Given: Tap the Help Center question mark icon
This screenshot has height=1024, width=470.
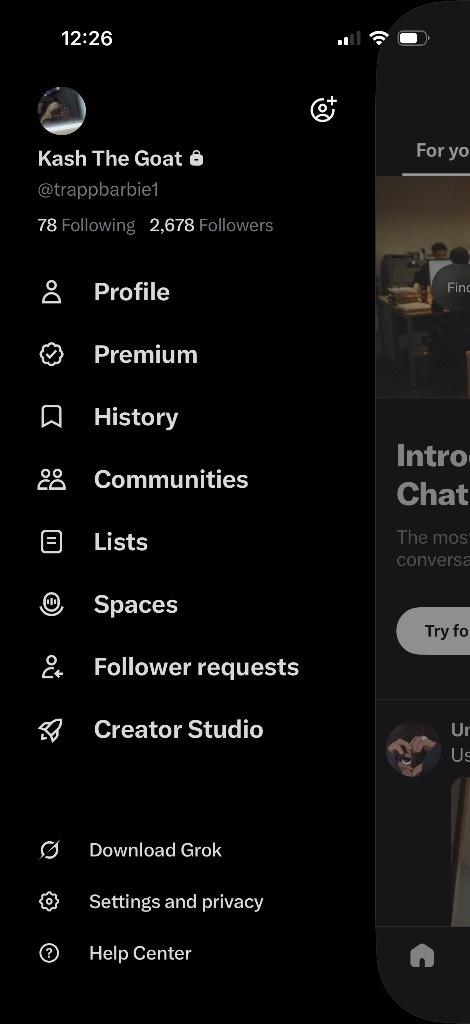Looking at the screenshot, I should click(49, 953).
